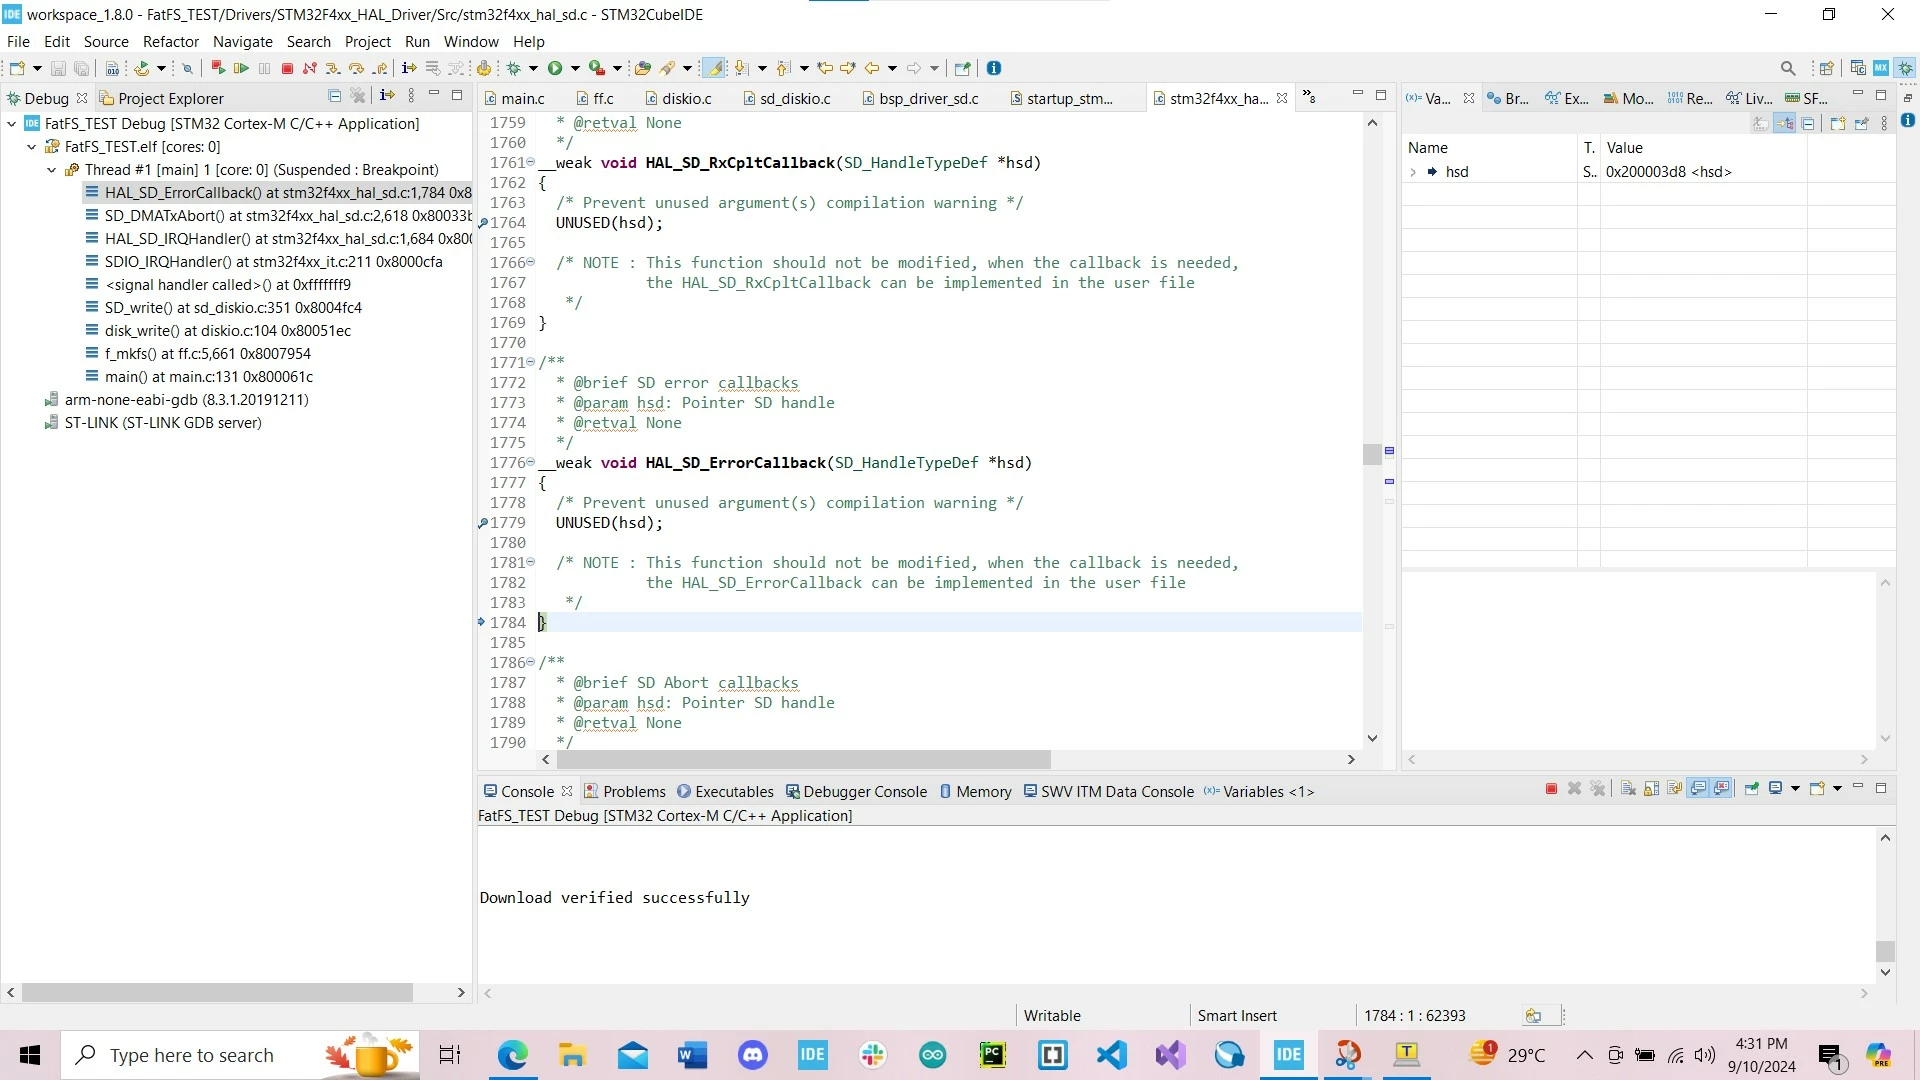1920x1080 pixels.
Task: Toggle Show Console When Standard Out Changes
Action: (1698, 789)
